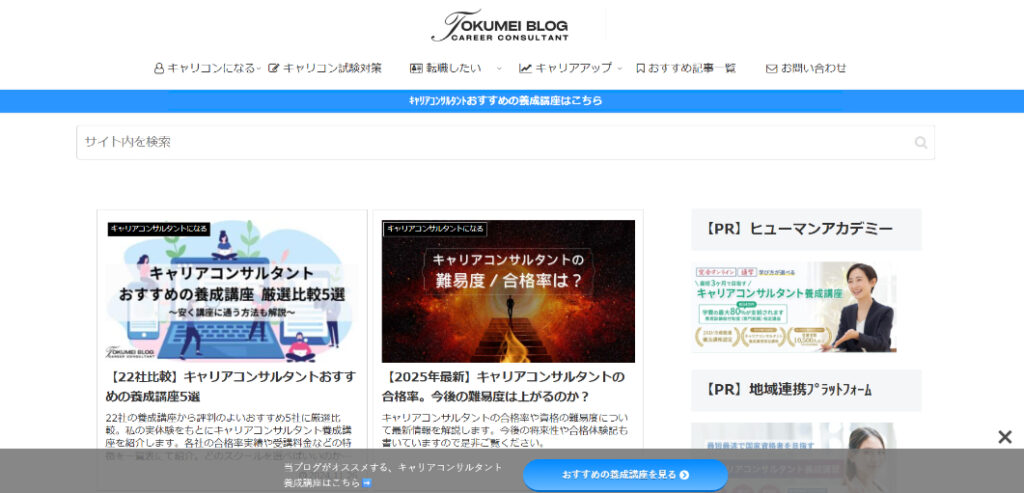Close the bottom banner with X
Image resolution: width=1024 pixels, height=493 pixels.
pyautogui.click(x=1004, y=437)
